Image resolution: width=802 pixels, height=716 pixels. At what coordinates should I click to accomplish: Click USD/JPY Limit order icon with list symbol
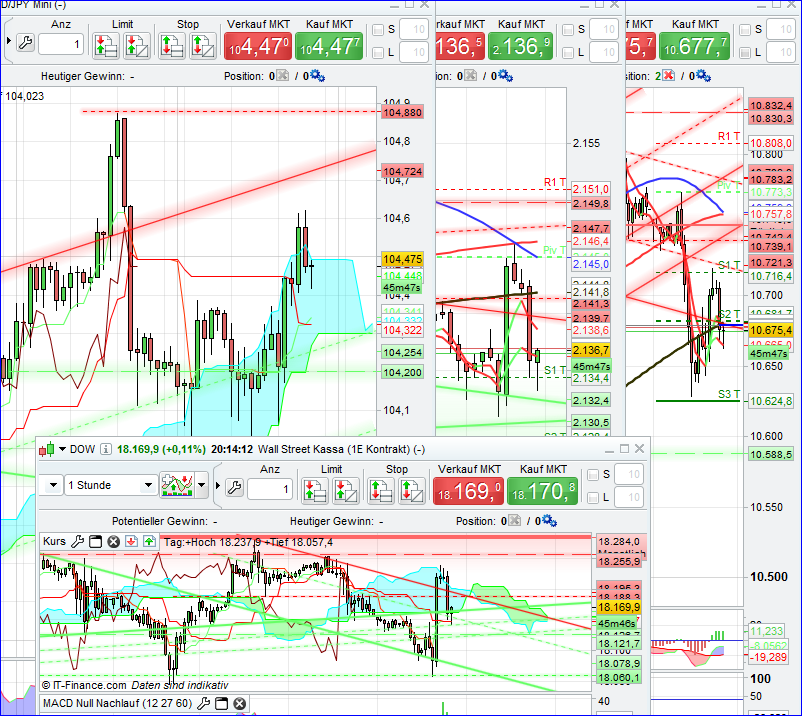point(106,47)
